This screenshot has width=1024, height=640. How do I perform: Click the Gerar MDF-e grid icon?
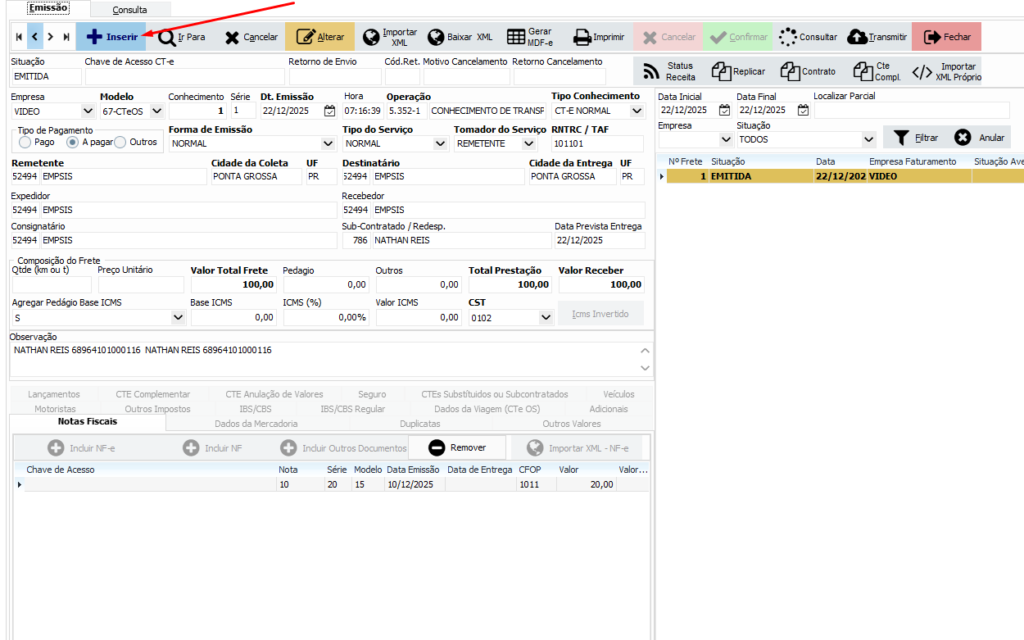point(515,37)
